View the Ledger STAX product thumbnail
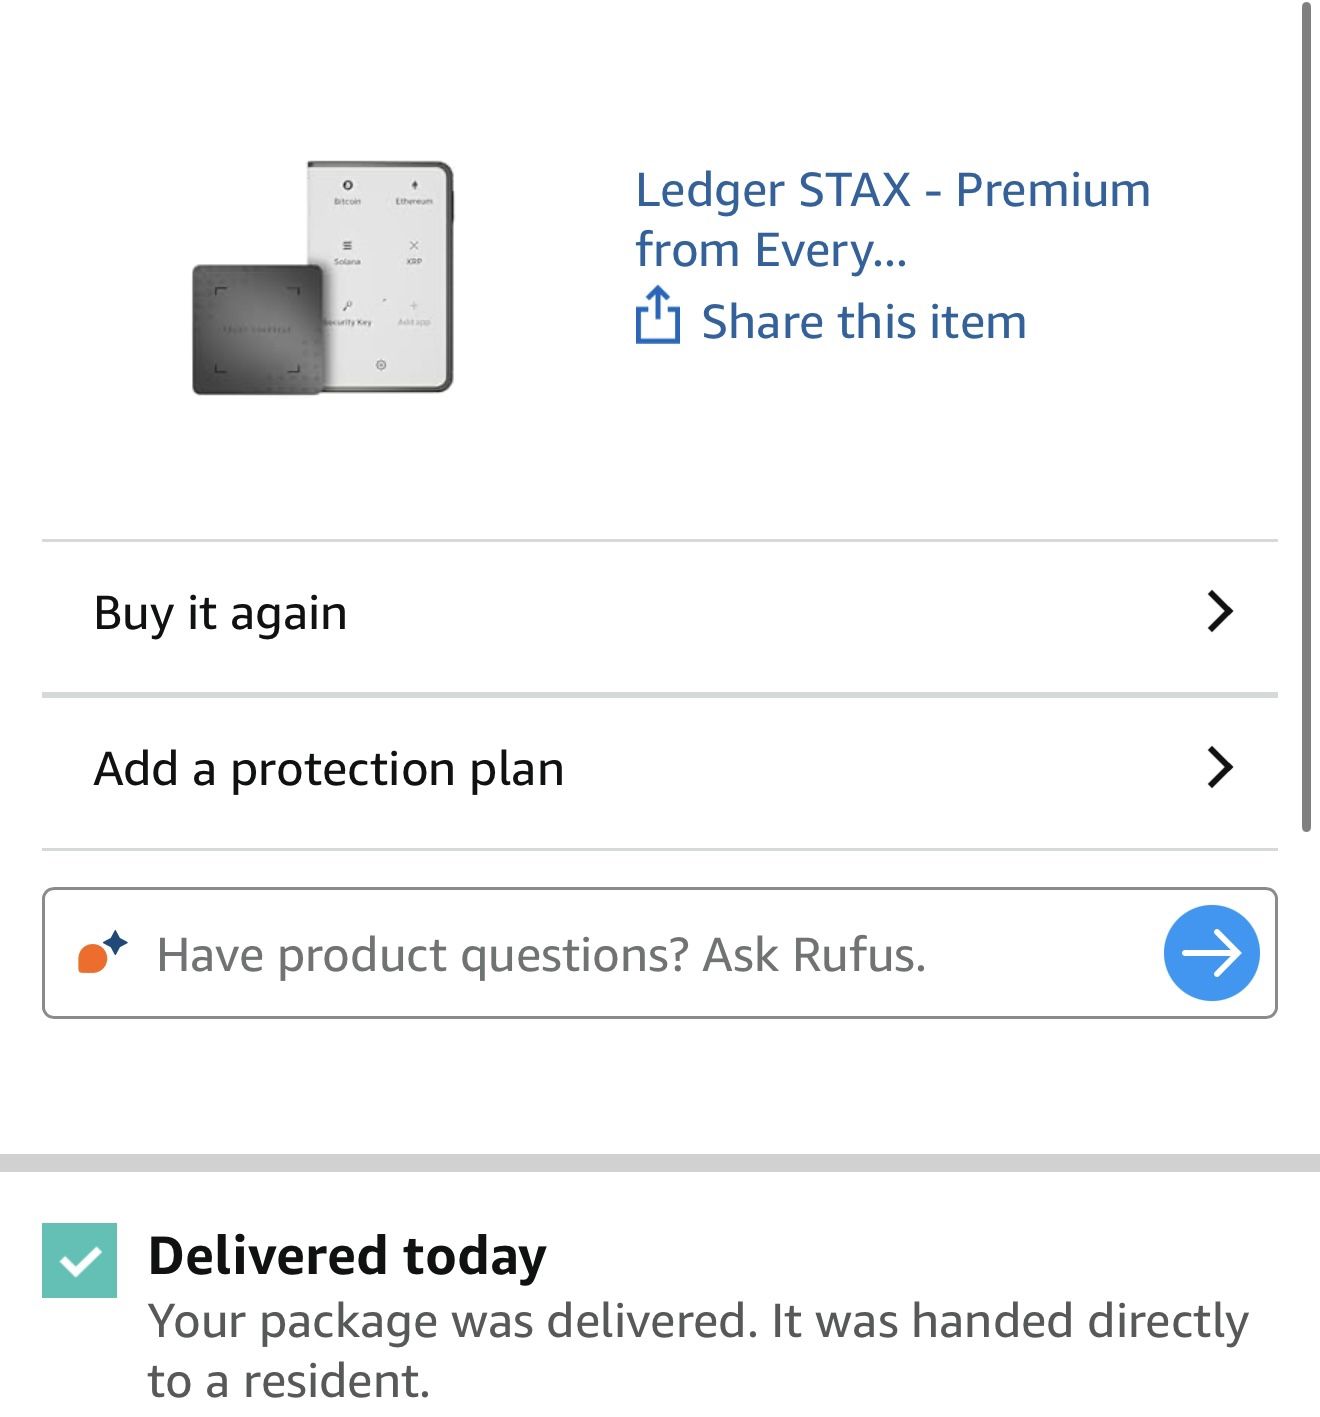1320x1417 pixels. pos(320,275)
